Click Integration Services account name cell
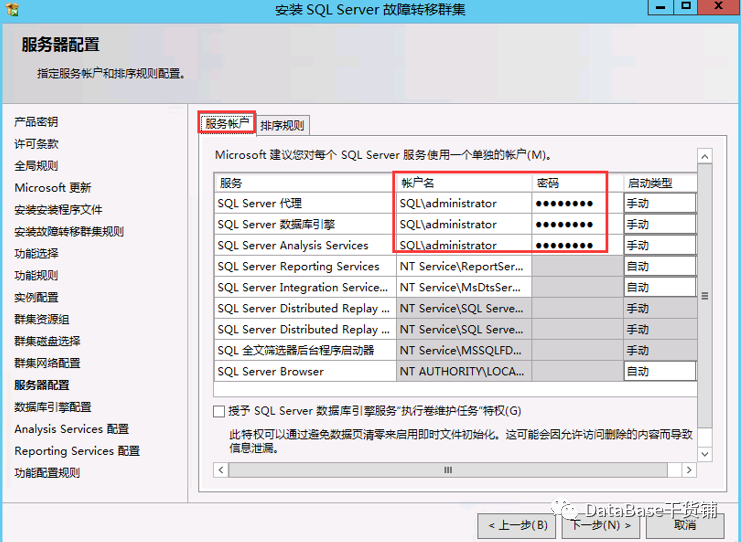 [x=464, y=287]
